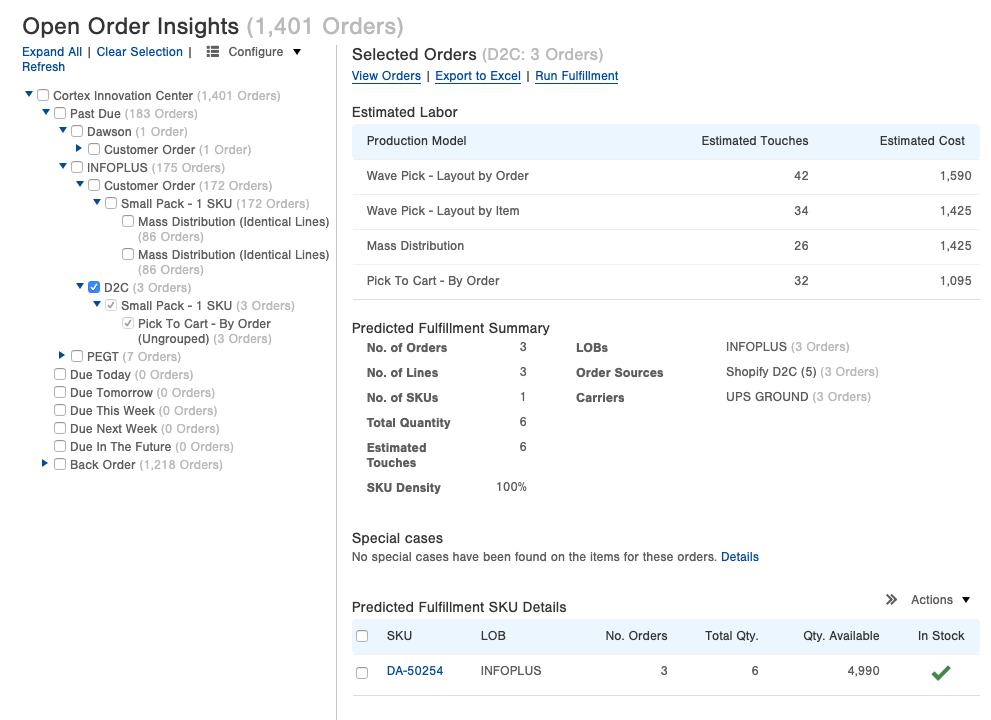Expand the Back Order tree node
The height and width of the screenshot is (720, 991).
(45, 464)
